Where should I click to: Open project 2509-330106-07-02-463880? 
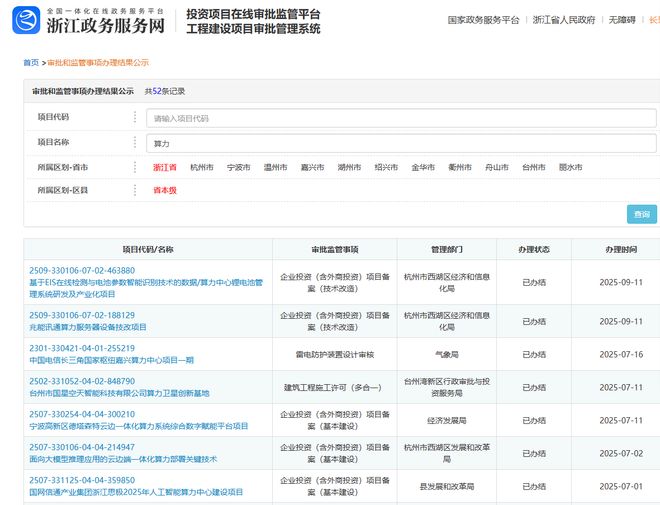pos(82,270)
